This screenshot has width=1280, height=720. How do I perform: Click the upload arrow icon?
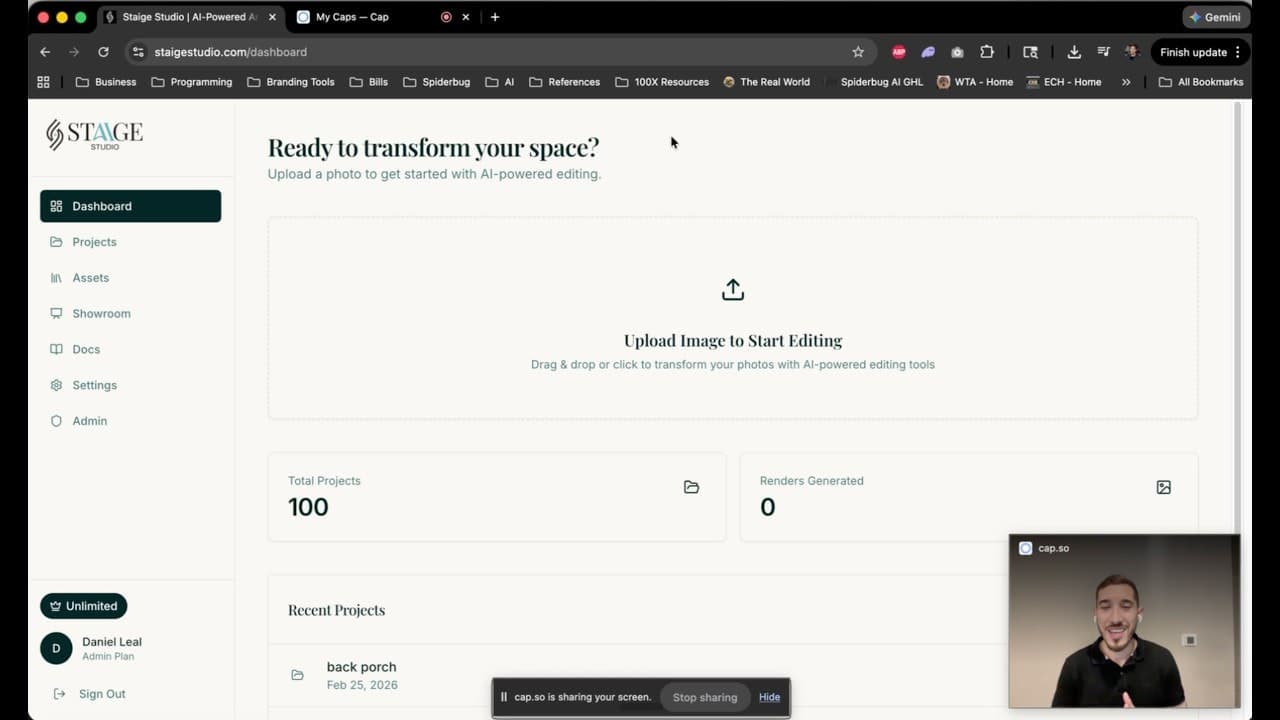[732, 289]
